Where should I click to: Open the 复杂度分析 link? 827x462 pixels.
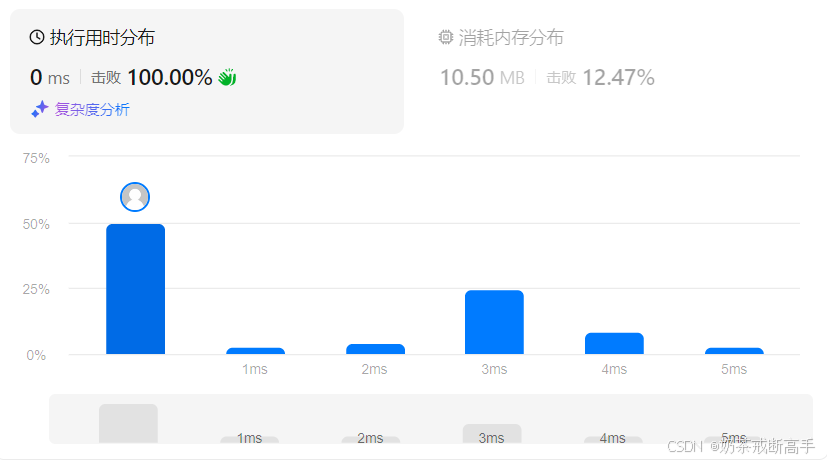[x=92, y=110]
